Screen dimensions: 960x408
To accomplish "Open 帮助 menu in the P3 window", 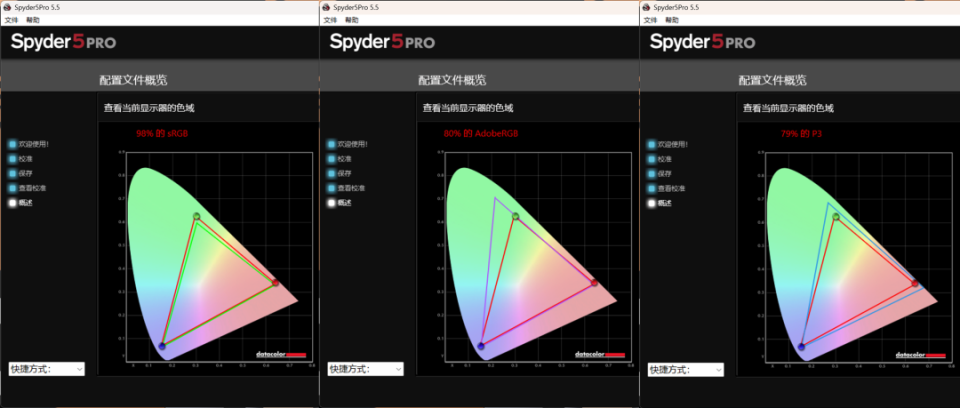I will (672, 20).
